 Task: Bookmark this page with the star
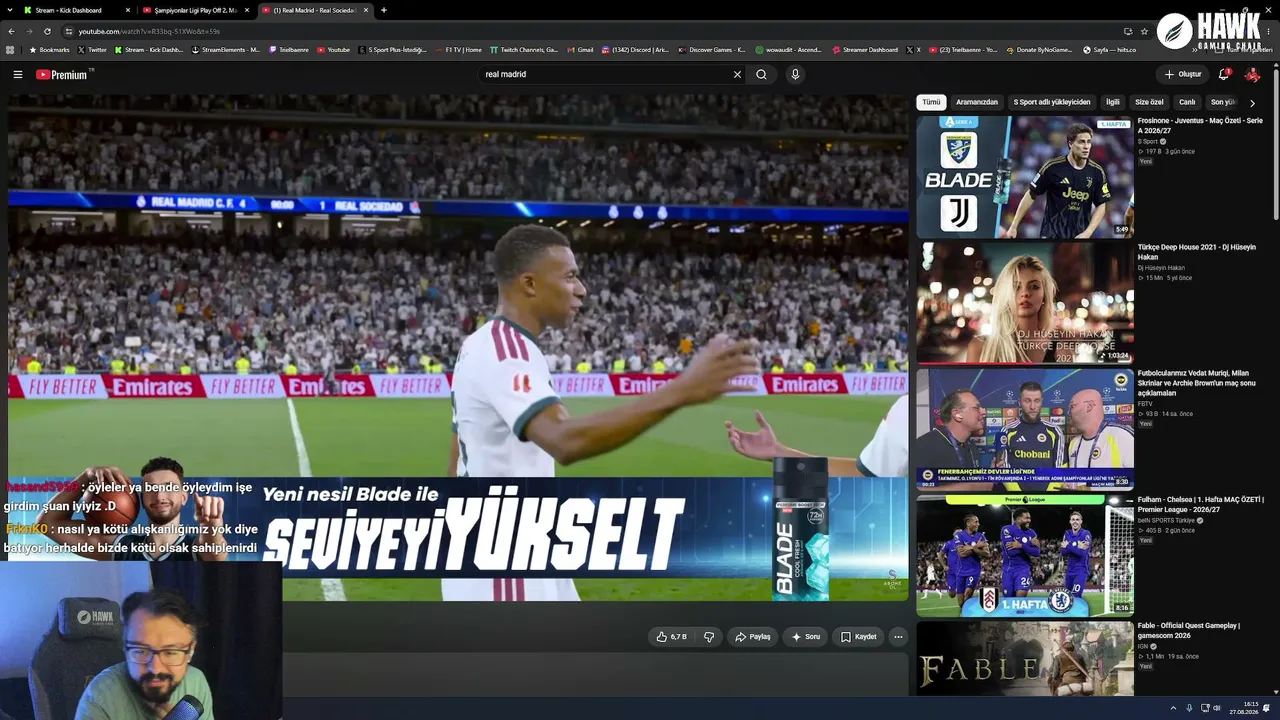click(x=1144, y=31)
